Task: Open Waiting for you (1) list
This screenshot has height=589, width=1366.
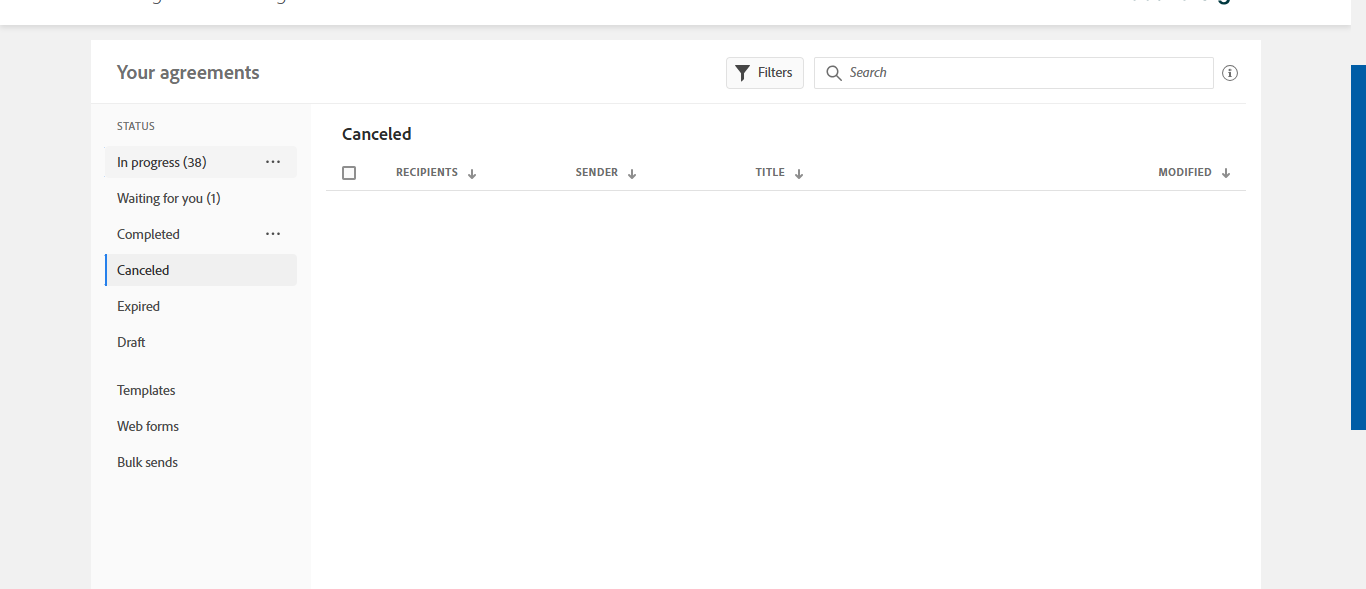Action: [169, 198]
